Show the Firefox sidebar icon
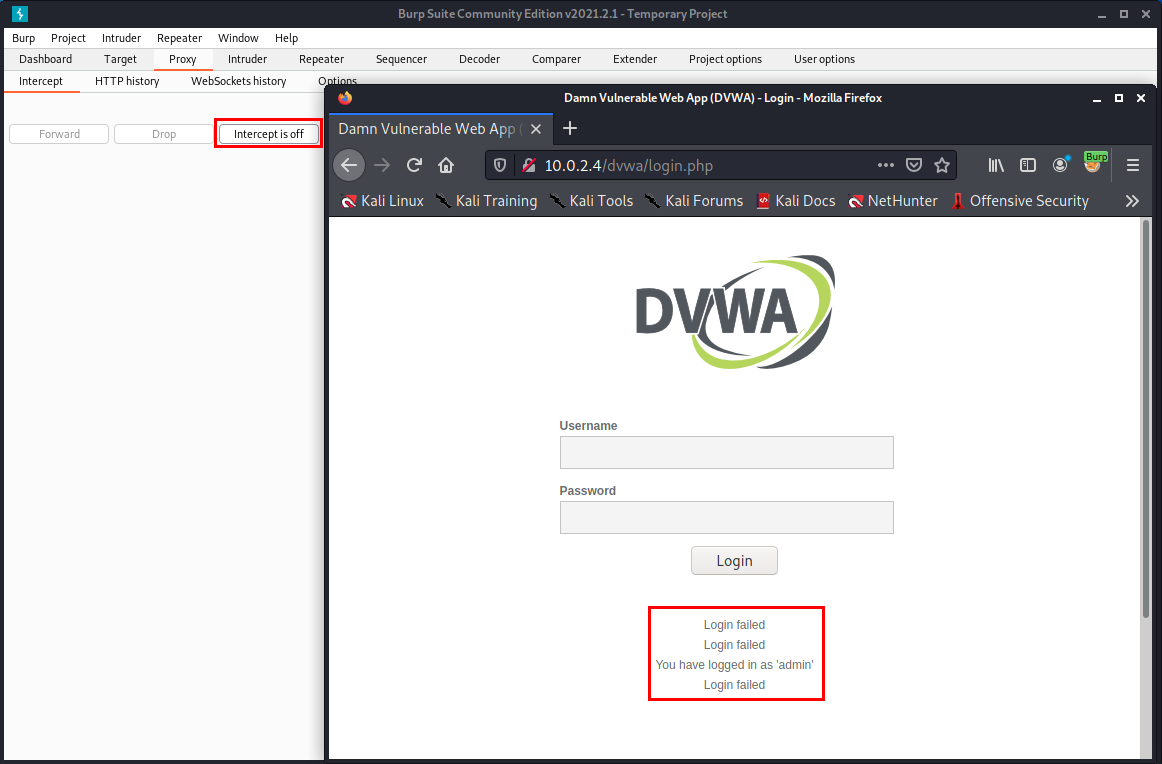 click(x=1028, y=165)
